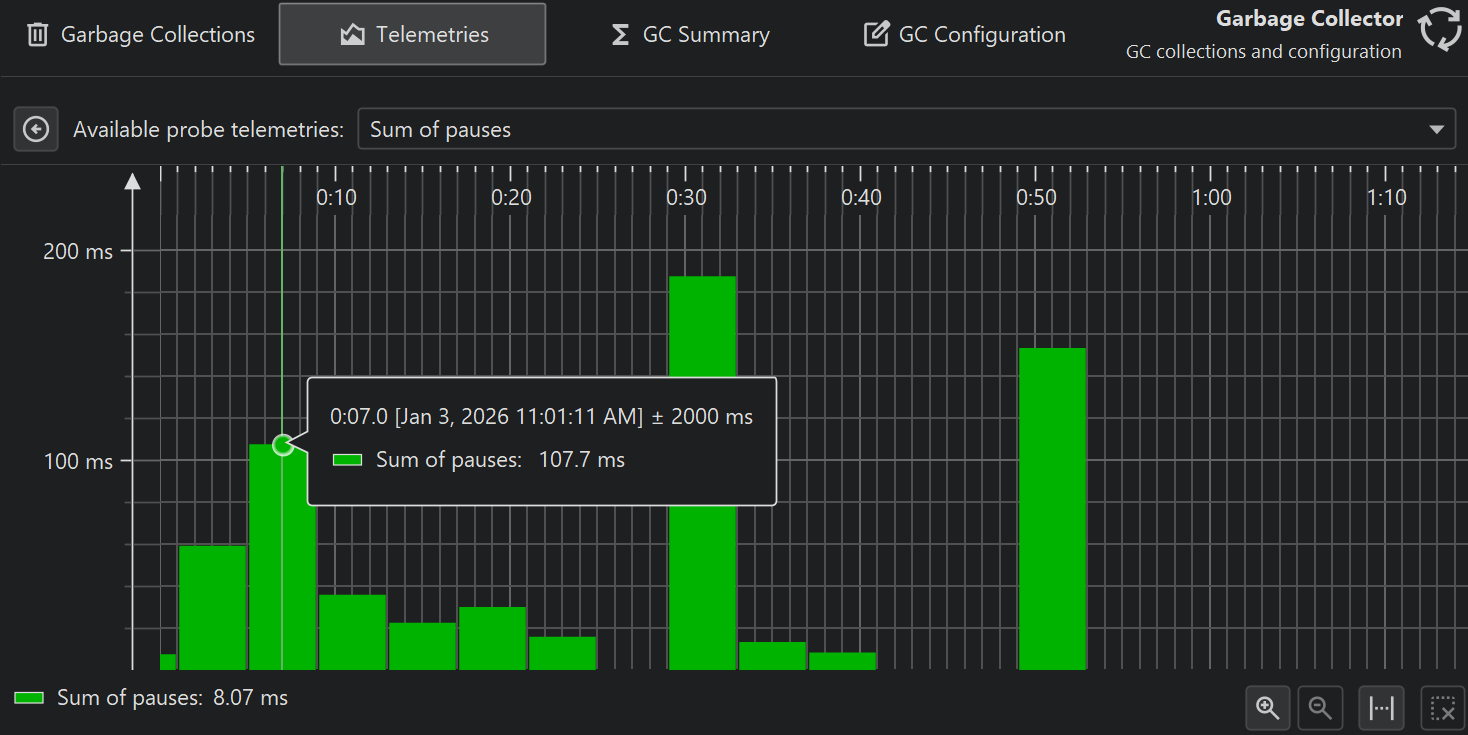
Task: Click the Garbage Collector refresh arrows icon
Action: (1440, 29)
